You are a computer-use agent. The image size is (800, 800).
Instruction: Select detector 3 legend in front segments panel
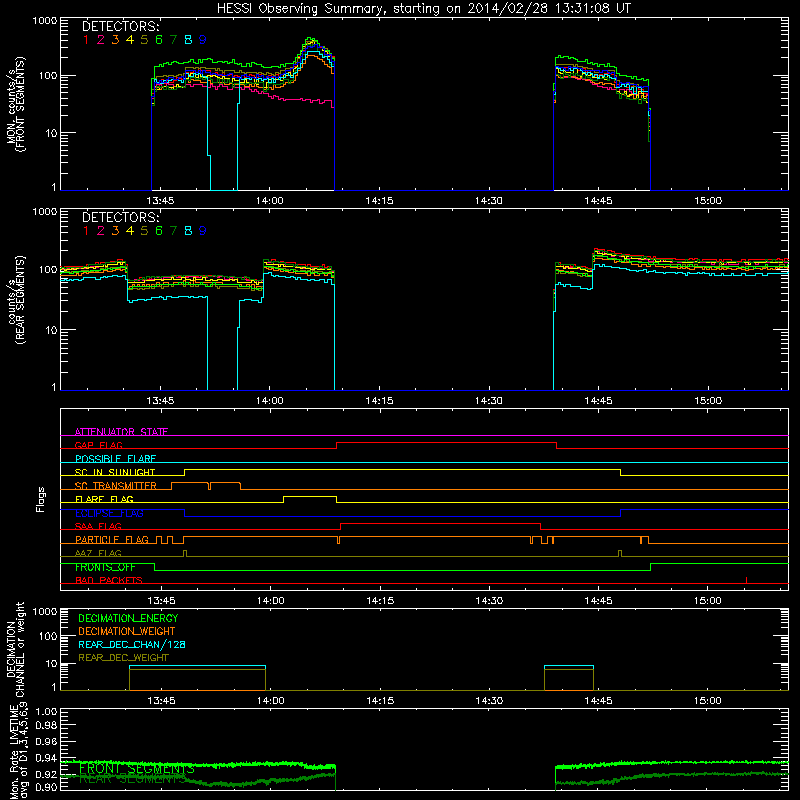pos(115,40)
